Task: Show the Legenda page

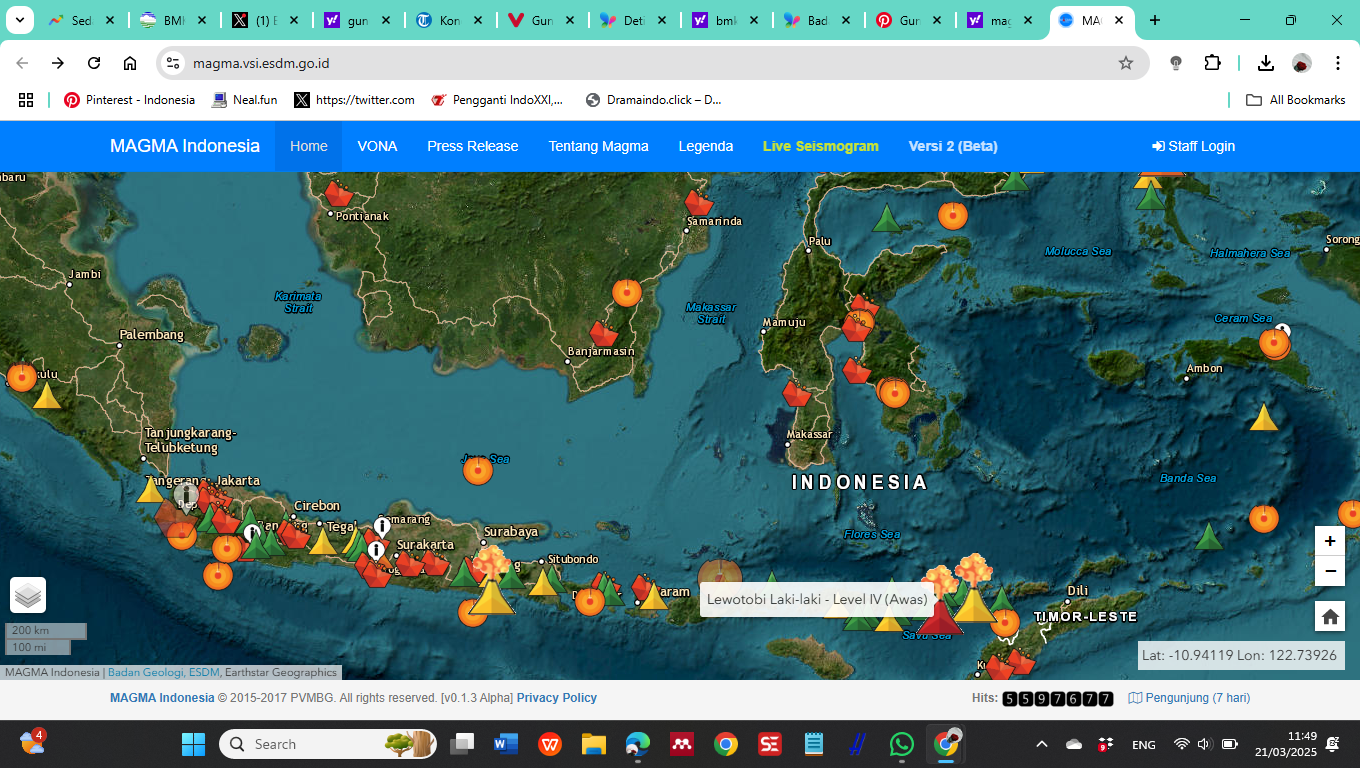Action: point(706,146)
